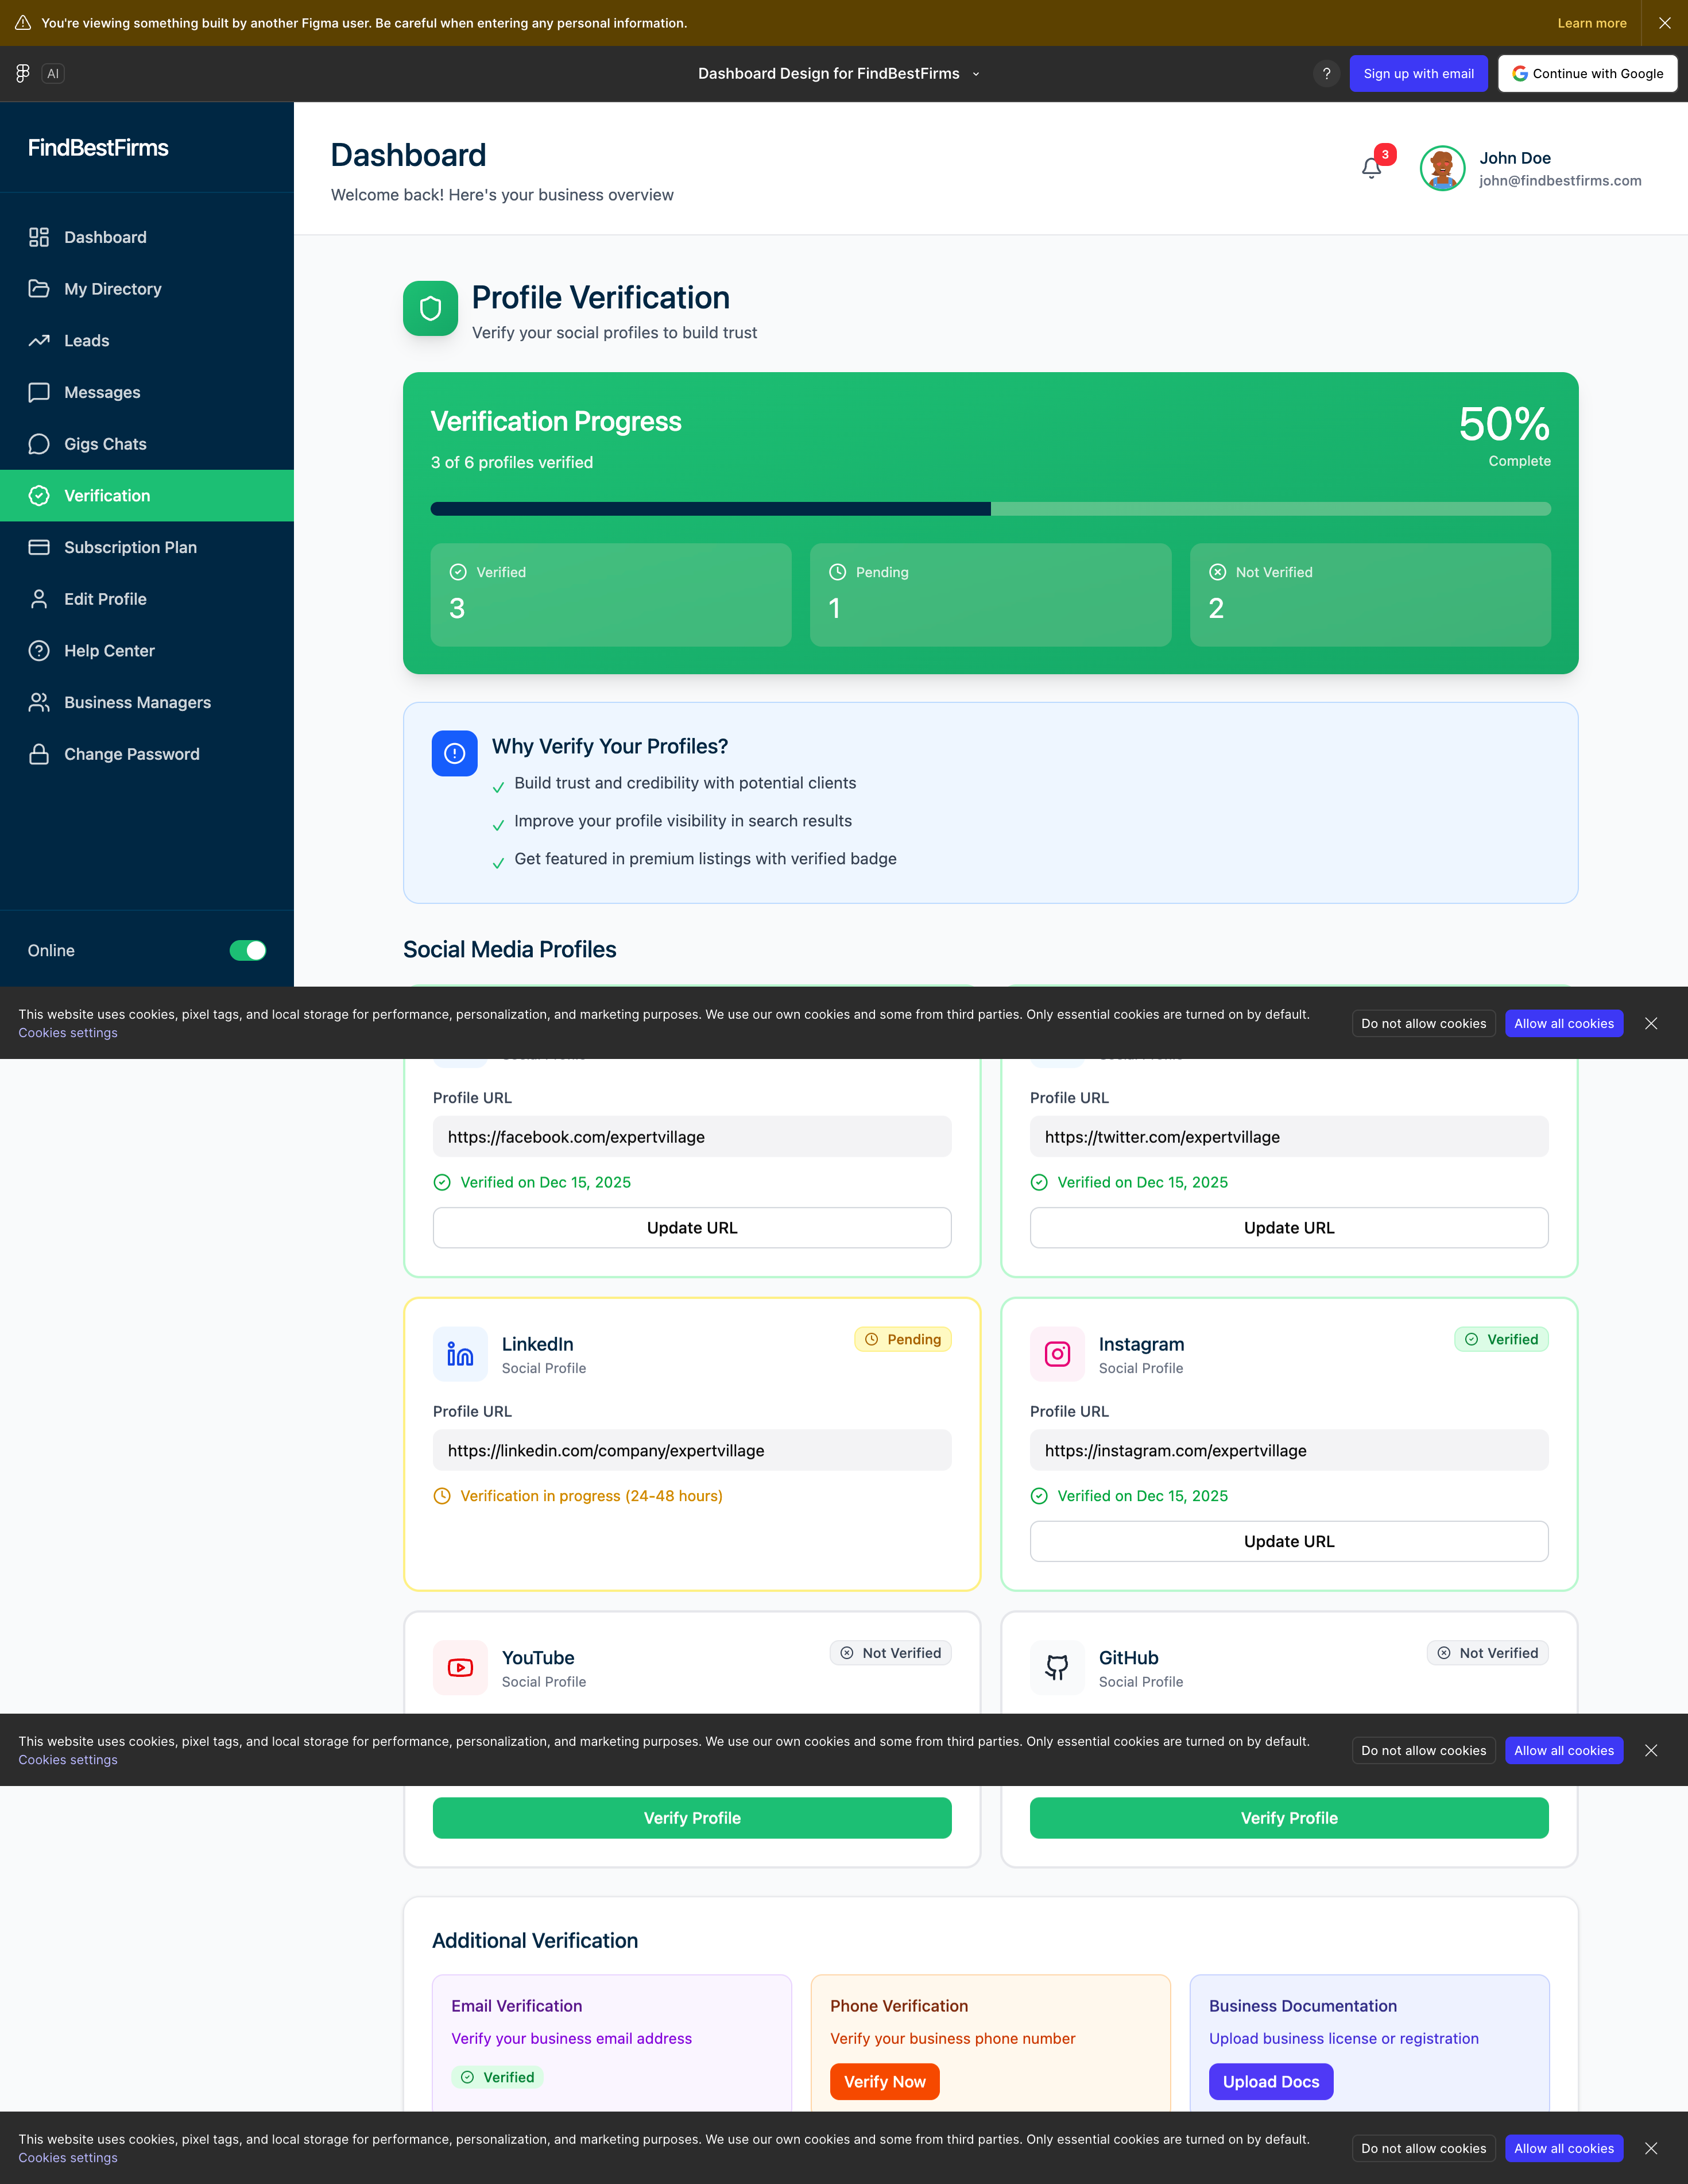Click the Learn more link in the warning banner
Viewport: 1688px width, 2184px height.
(x=1591, y=23)
